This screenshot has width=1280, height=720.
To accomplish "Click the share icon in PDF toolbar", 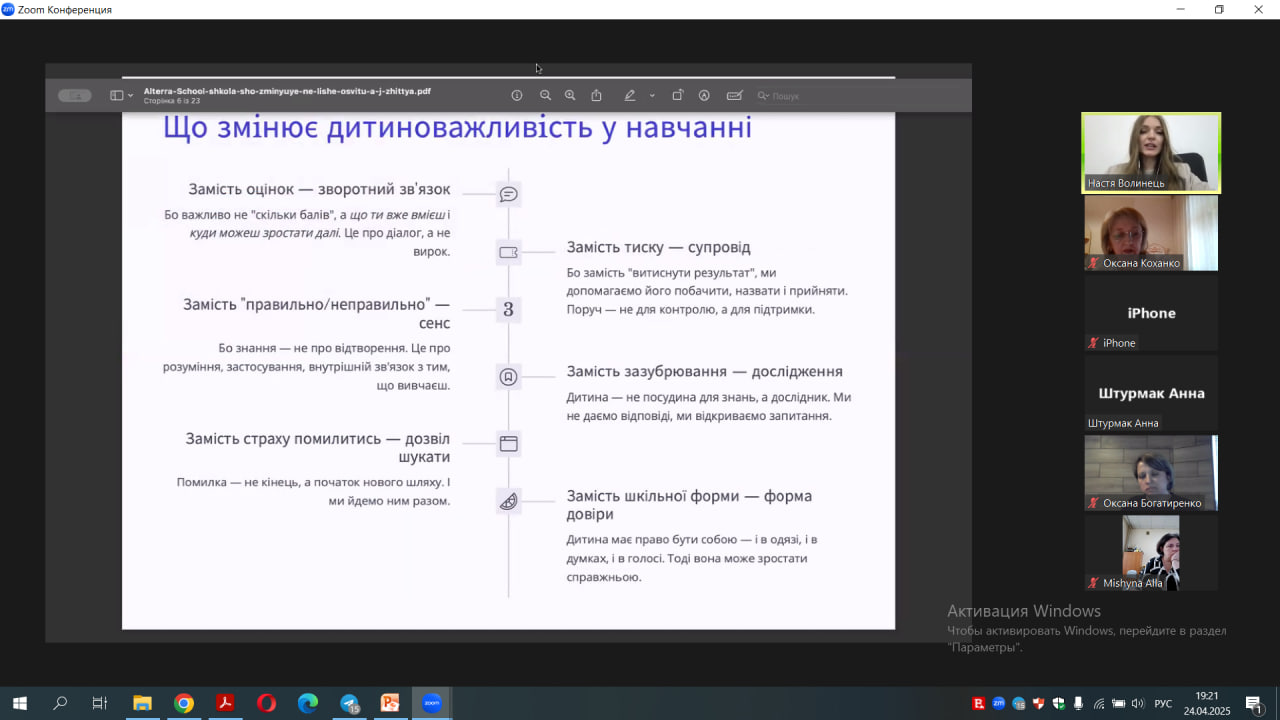I will pos(597,96).
